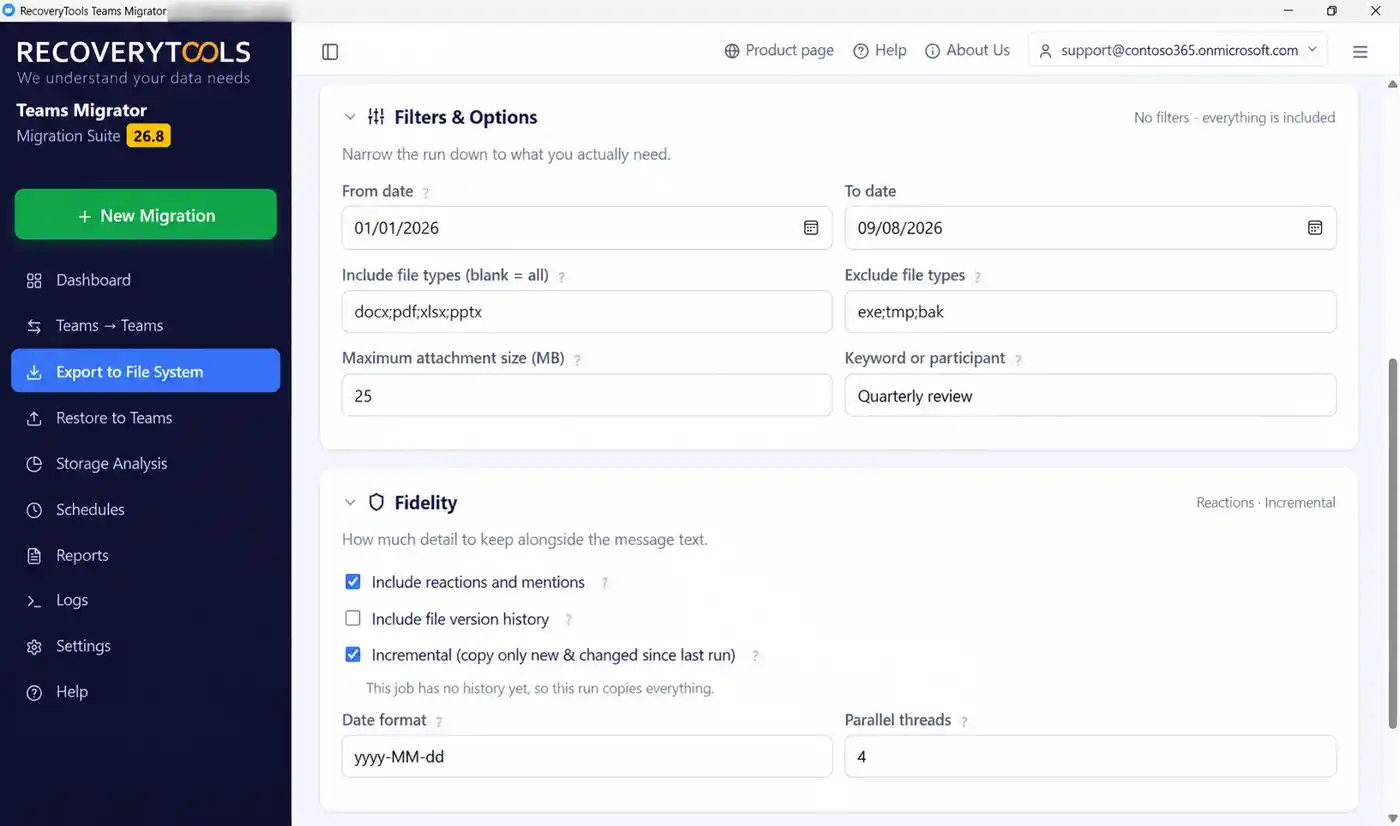This screenshot has height=826, width=1400.
Task: Click 'Reactions · Incremental' summary text
Action: coord(1265,503)
